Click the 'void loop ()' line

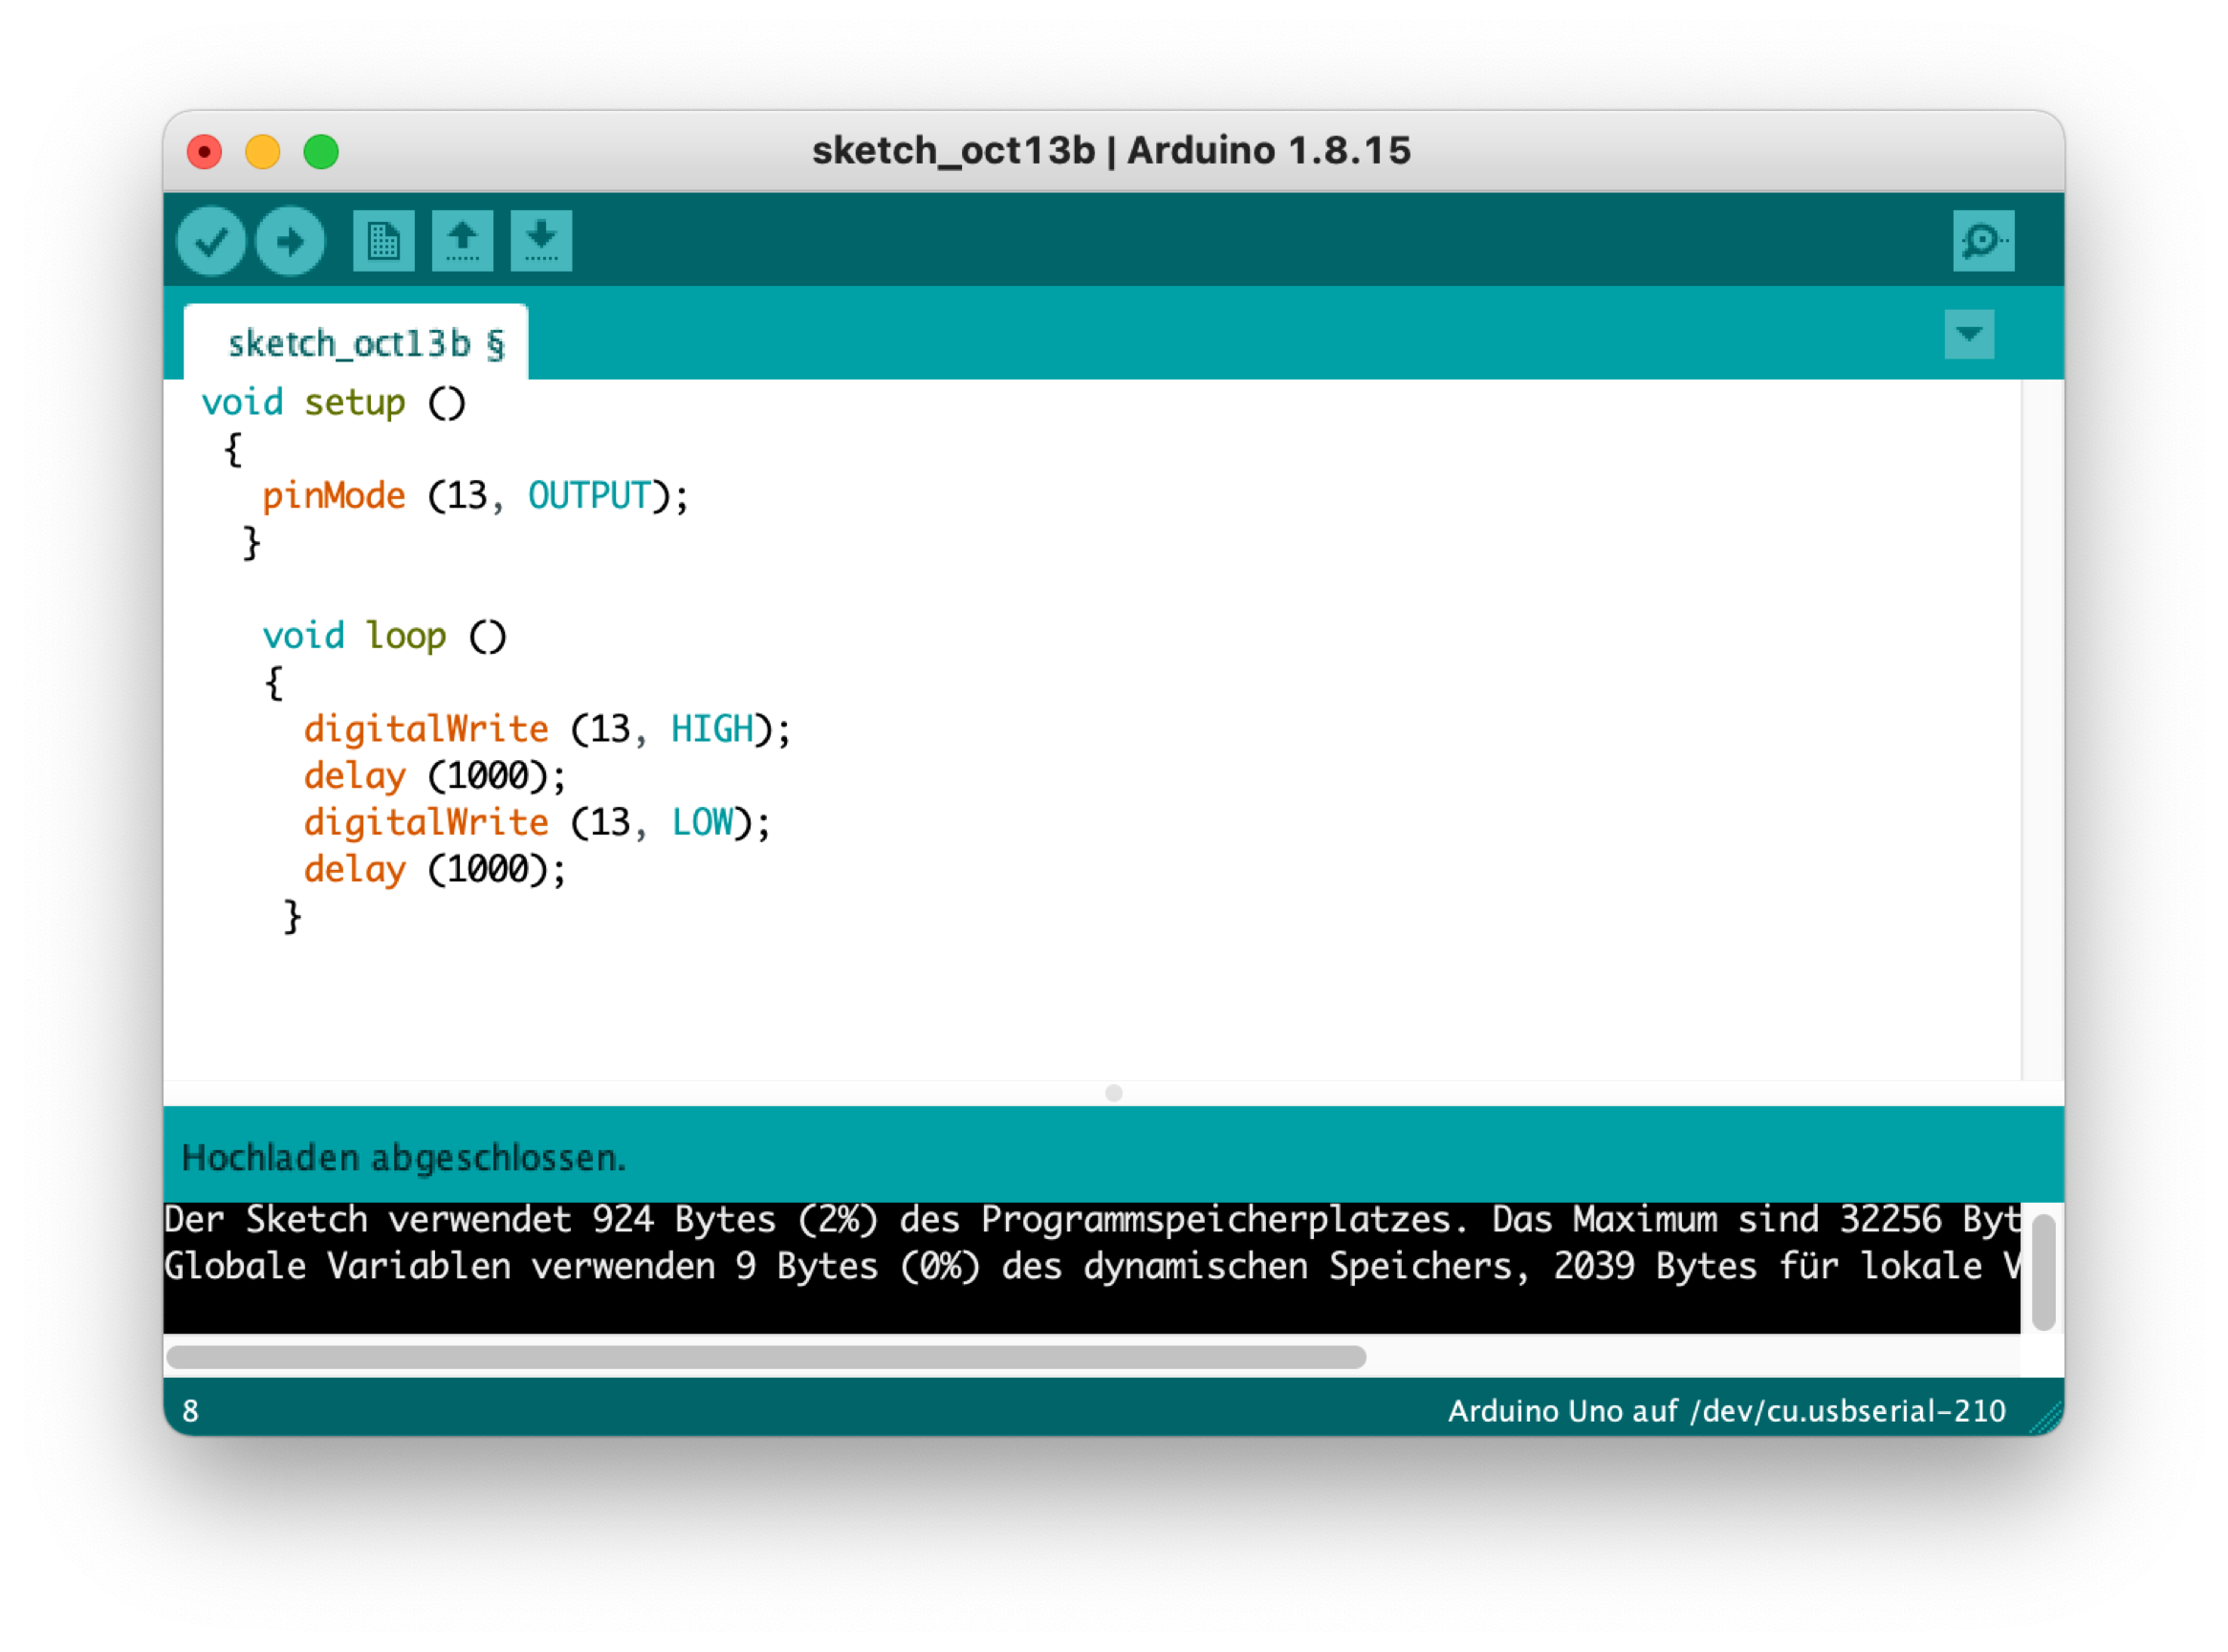(x=384, y=636)
